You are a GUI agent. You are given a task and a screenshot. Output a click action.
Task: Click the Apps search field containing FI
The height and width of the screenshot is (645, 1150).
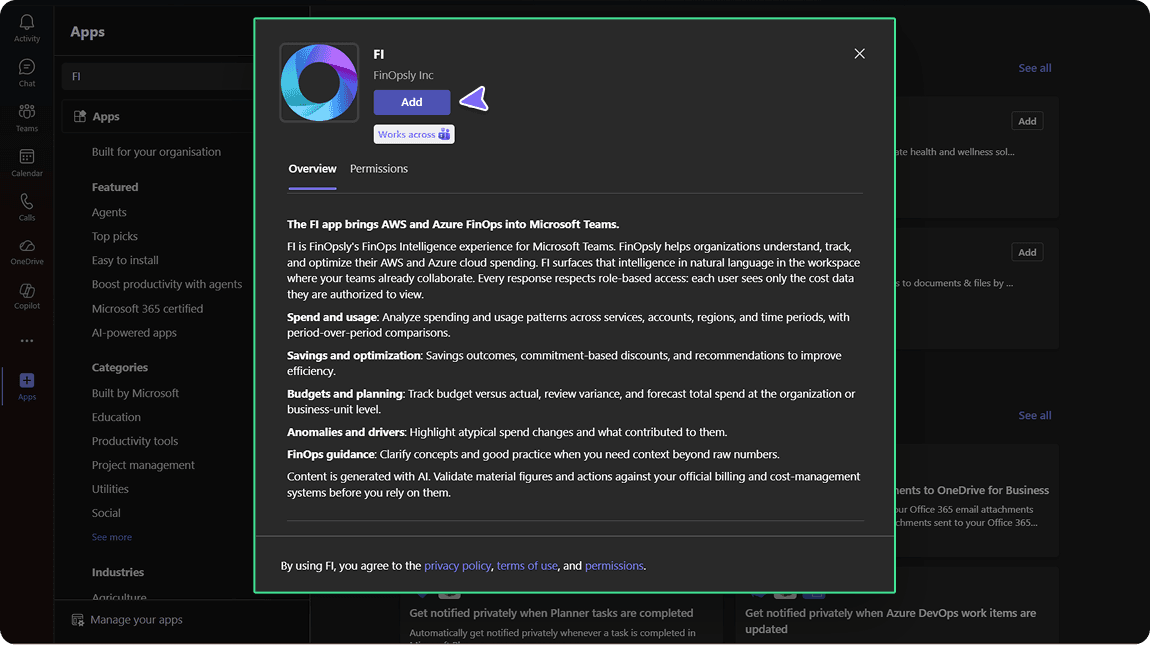(x=158, y=76)
